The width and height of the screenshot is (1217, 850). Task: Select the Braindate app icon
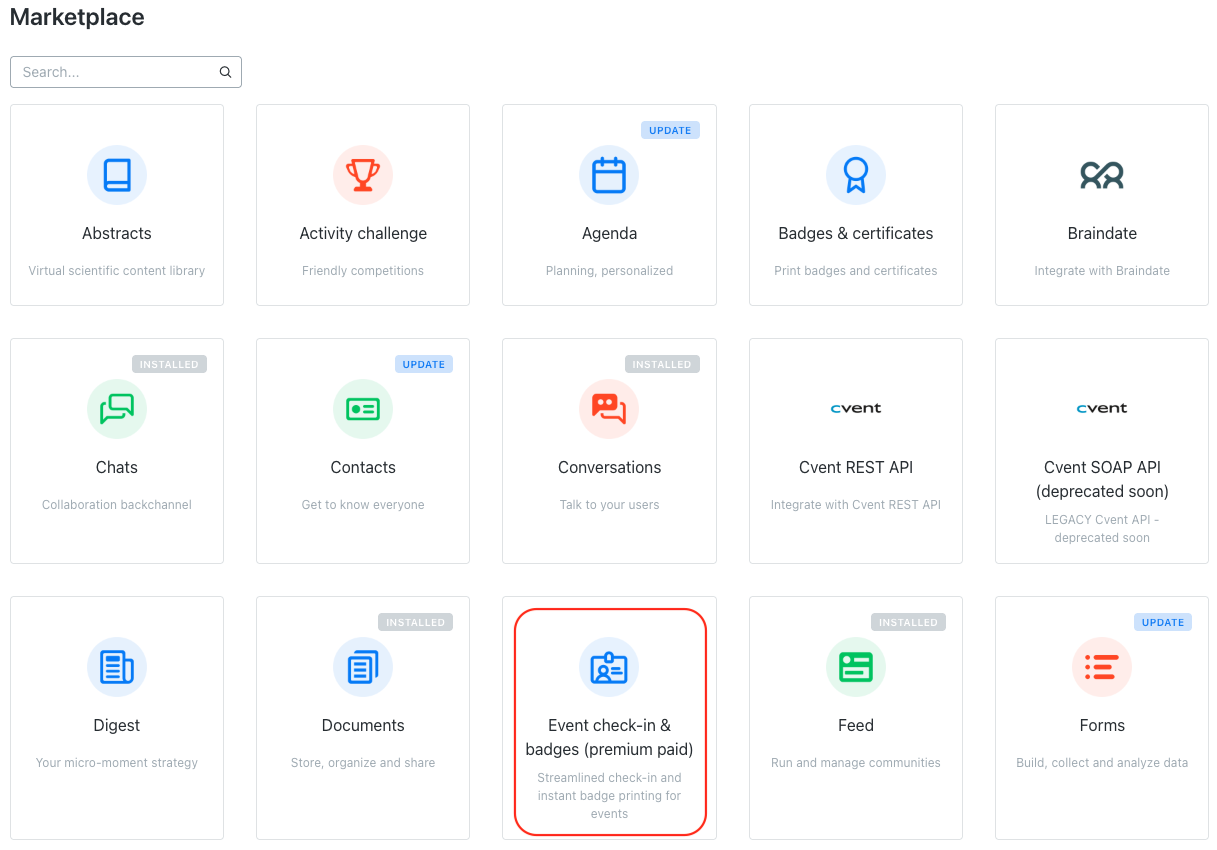pos(1101,175)
